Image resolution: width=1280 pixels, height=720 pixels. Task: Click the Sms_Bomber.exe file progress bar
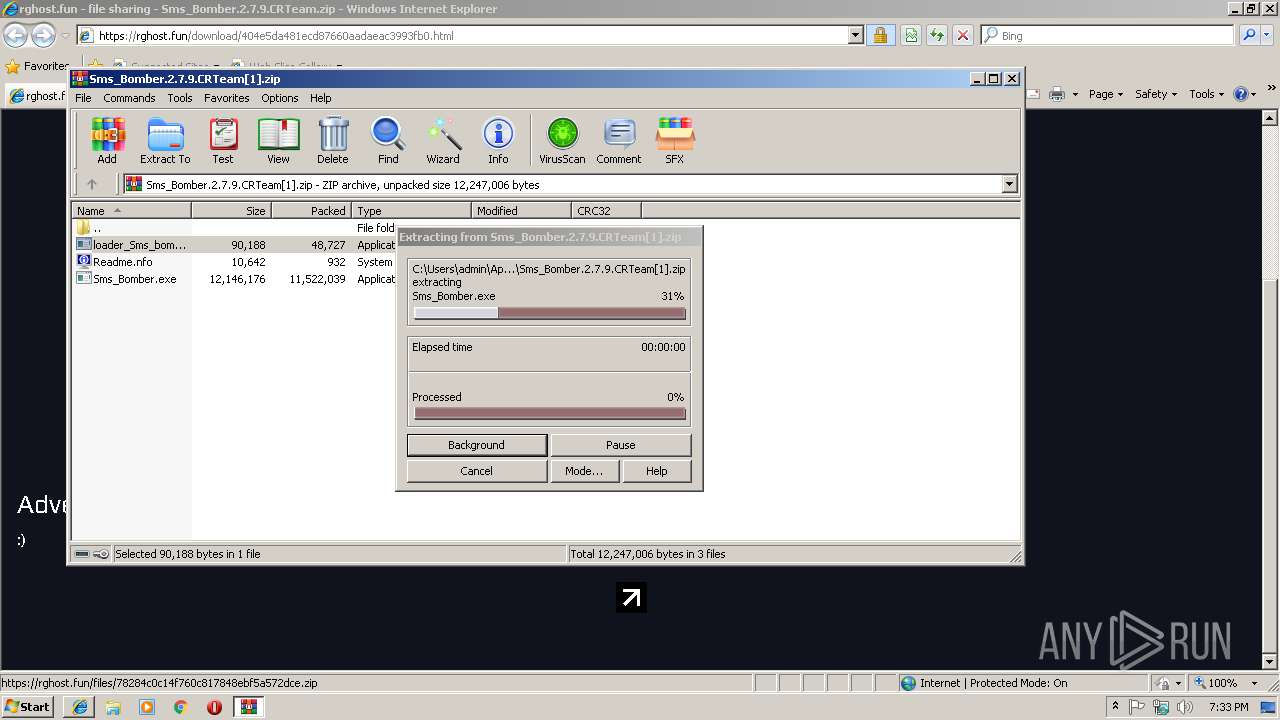[549, 313]
